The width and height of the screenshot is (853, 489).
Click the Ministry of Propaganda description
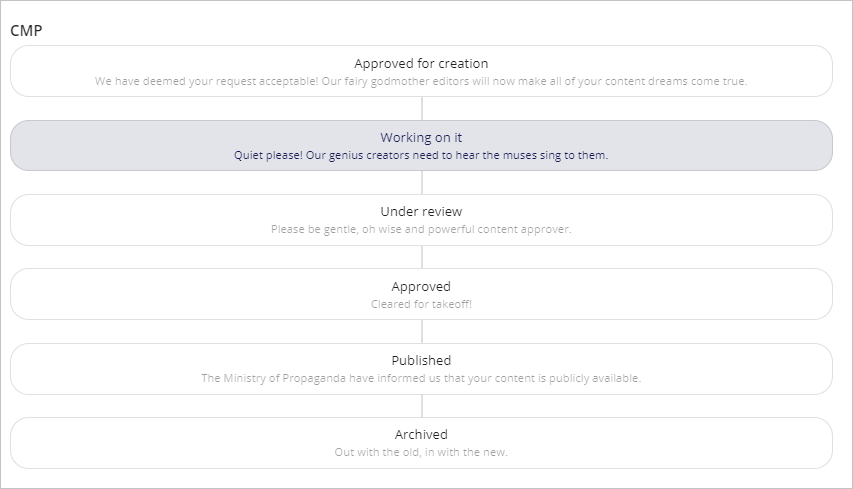421,378
